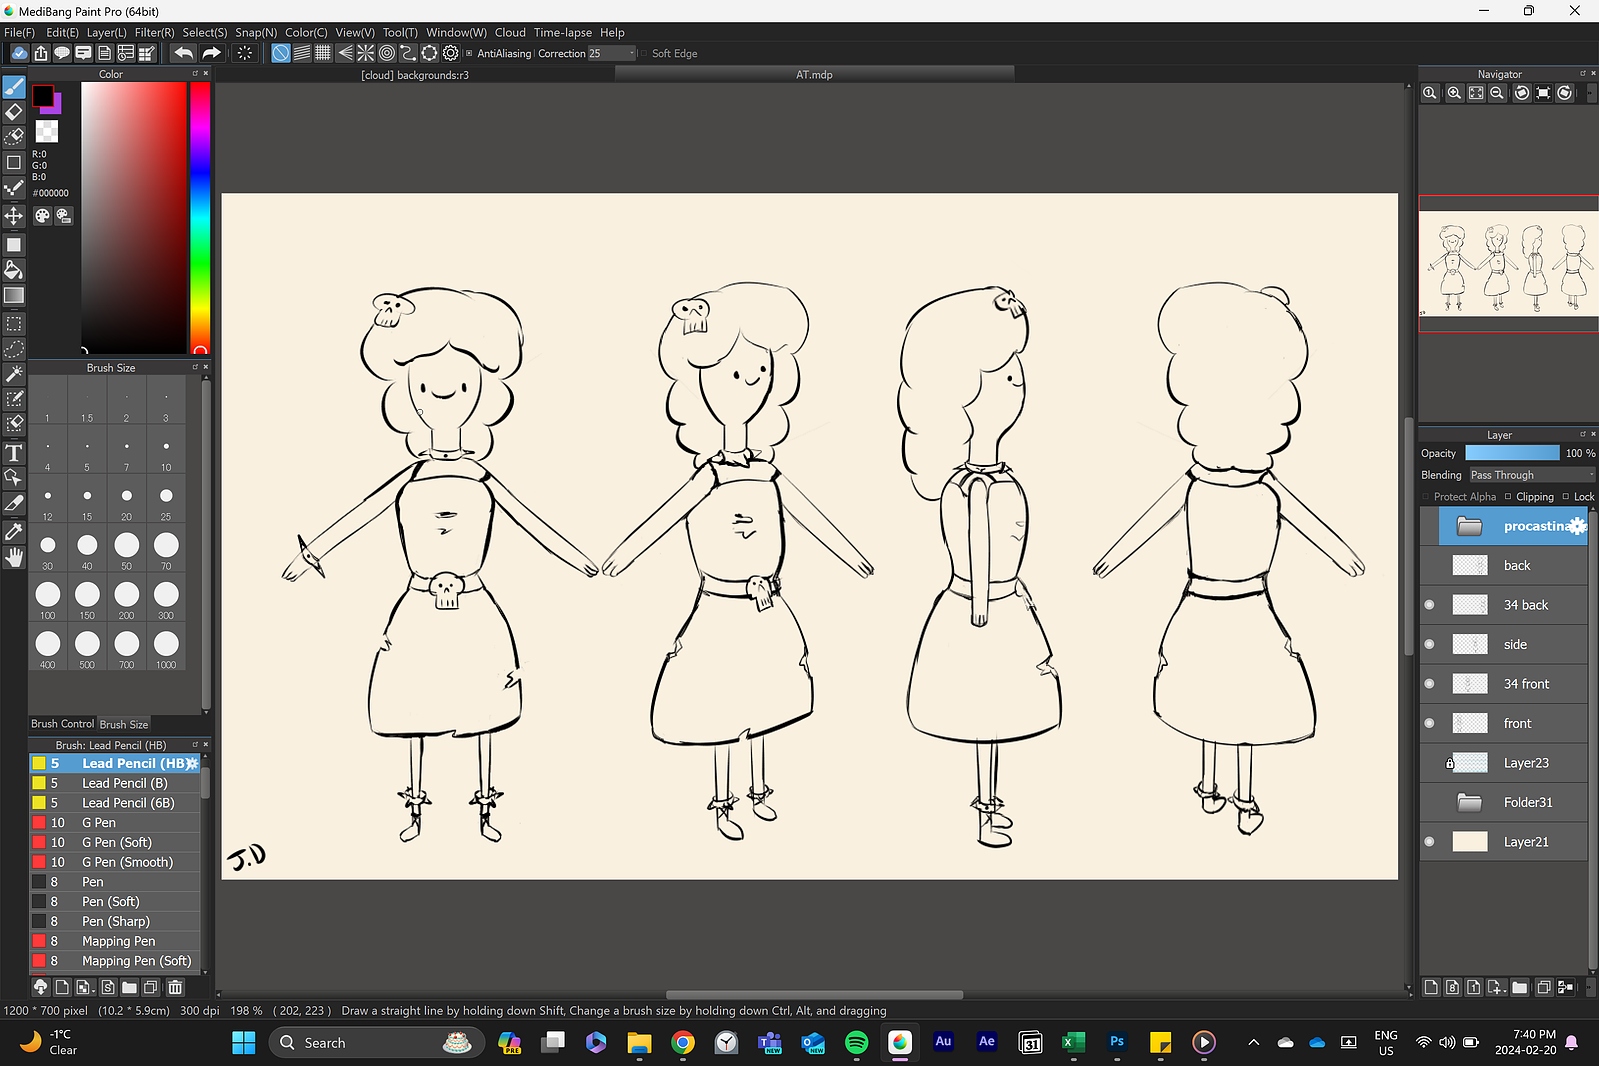
Task: Click Navigator zoom in icon
Action: [x=1454, y=93]
